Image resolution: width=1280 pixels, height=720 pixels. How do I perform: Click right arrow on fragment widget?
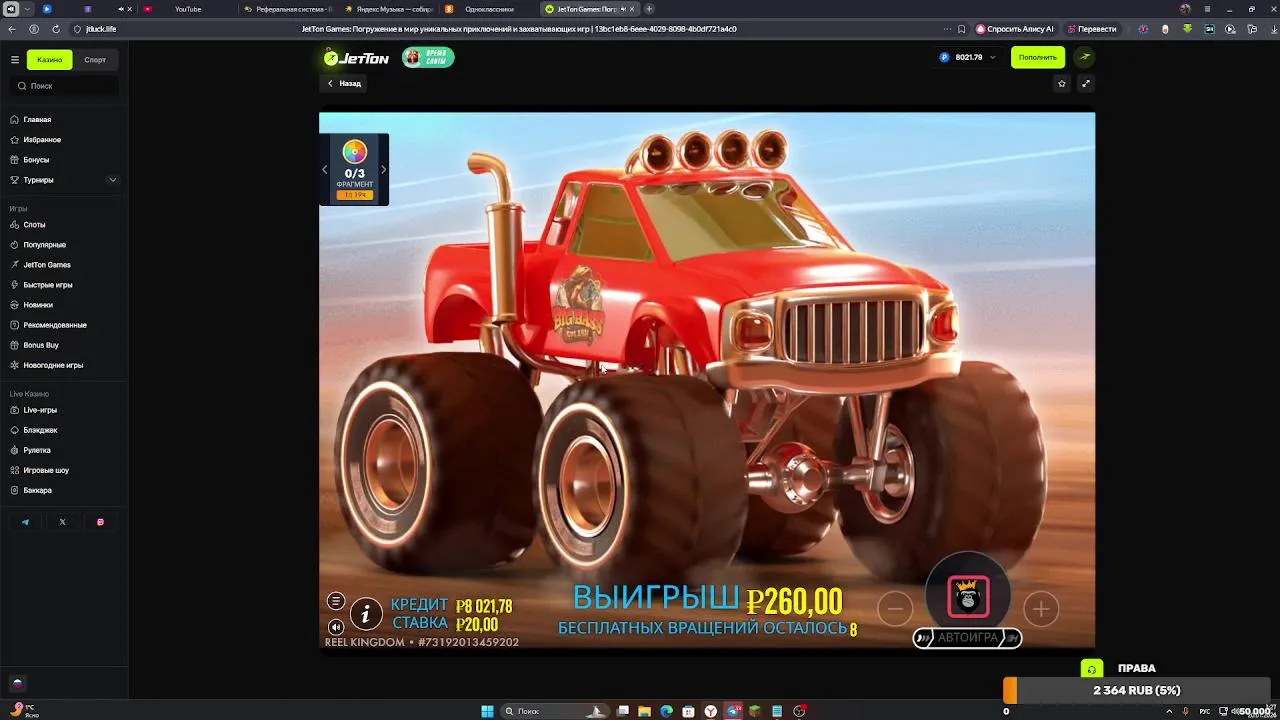[383, 170]
